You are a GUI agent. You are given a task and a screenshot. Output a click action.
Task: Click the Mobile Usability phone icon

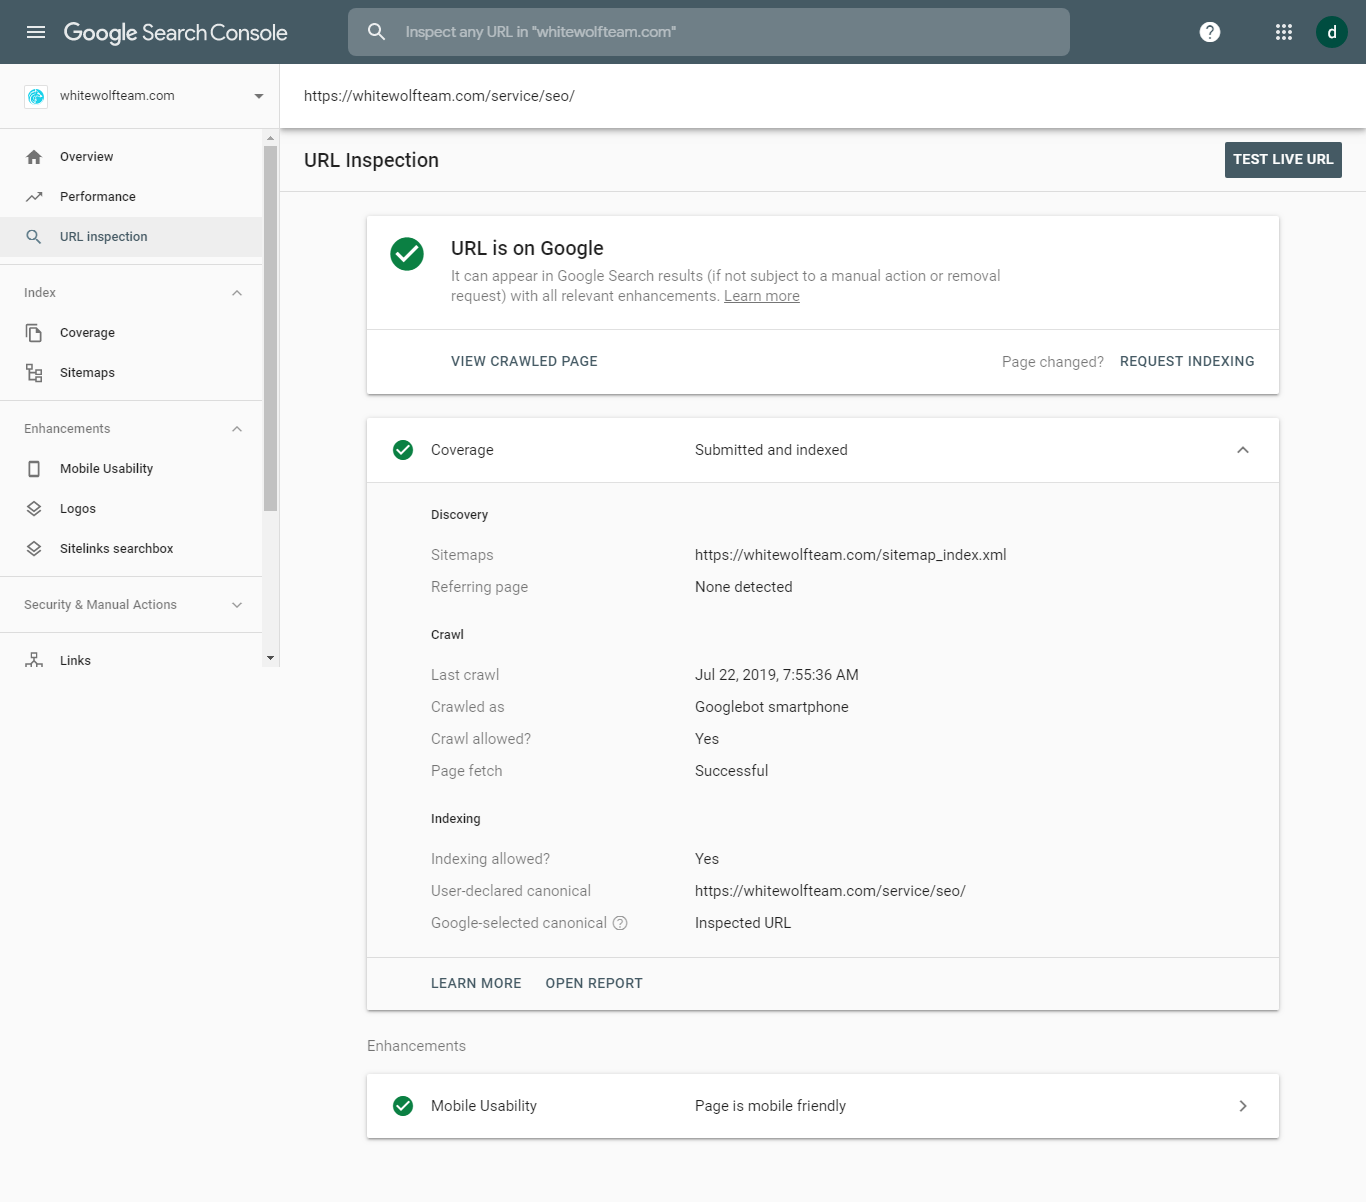tap(34, 469)
